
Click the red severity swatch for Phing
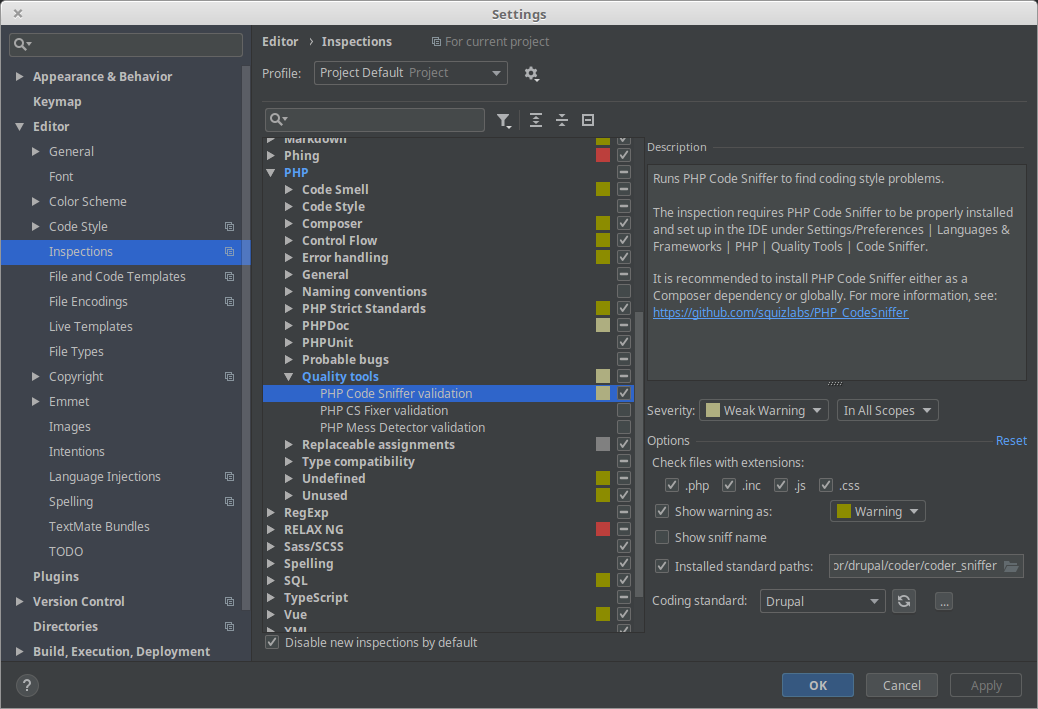(602, 155)
